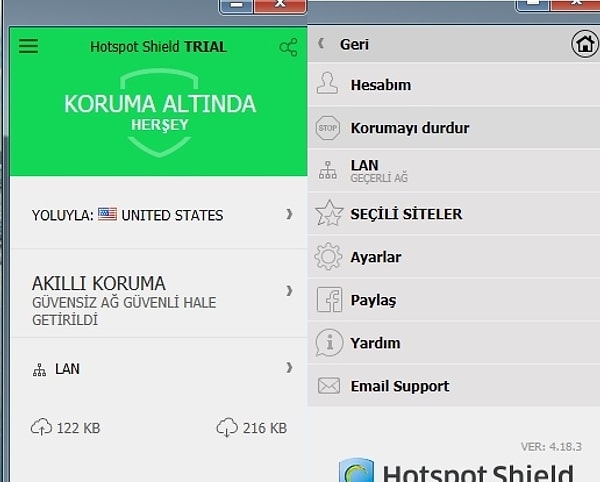Open the Hesabım menu item

454,85
